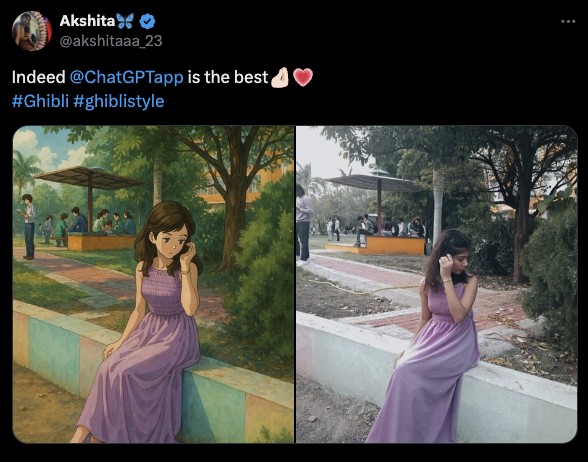Click the word "Indeed" in the tweet
Image resolution: width=588 pixels, height=462 pixels.
[x=39, y=77]
